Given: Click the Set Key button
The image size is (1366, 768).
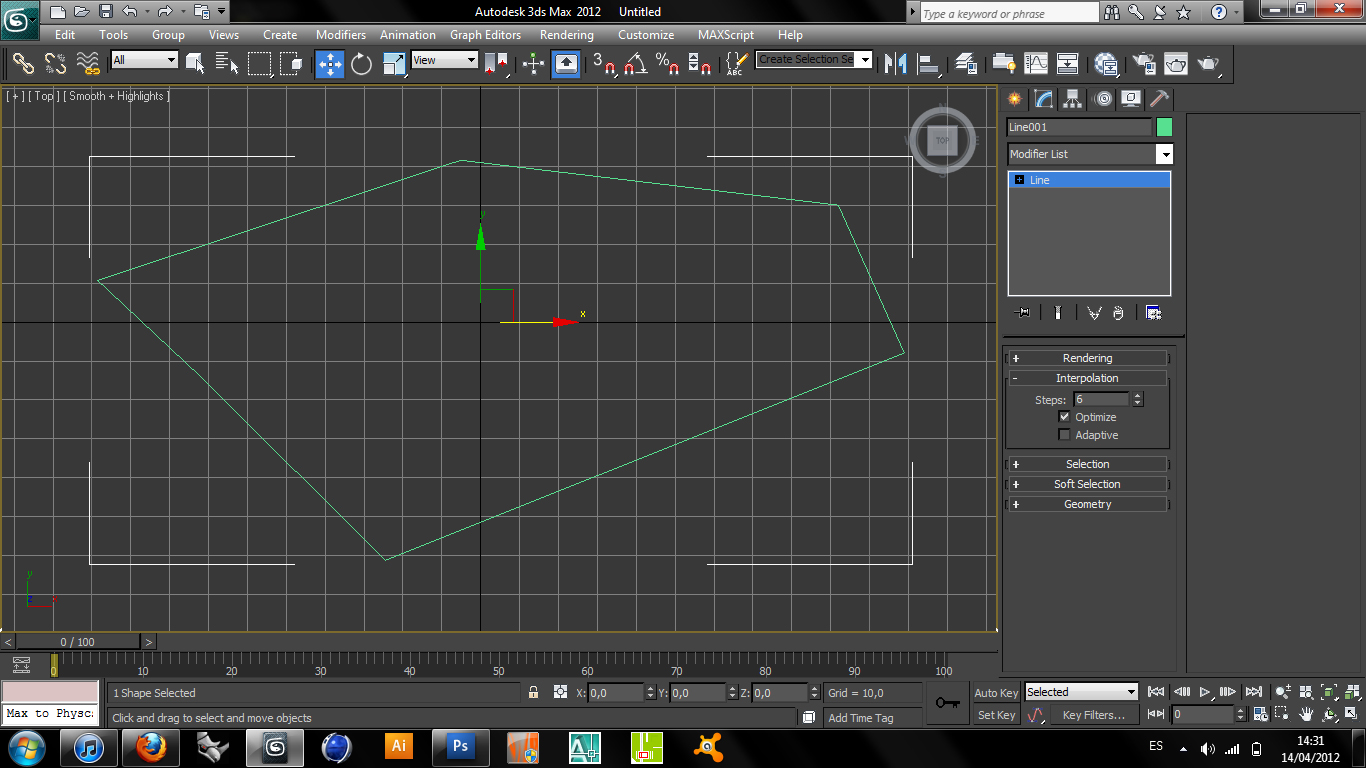Looking at the screenshot, I should (x=996, y=715).
